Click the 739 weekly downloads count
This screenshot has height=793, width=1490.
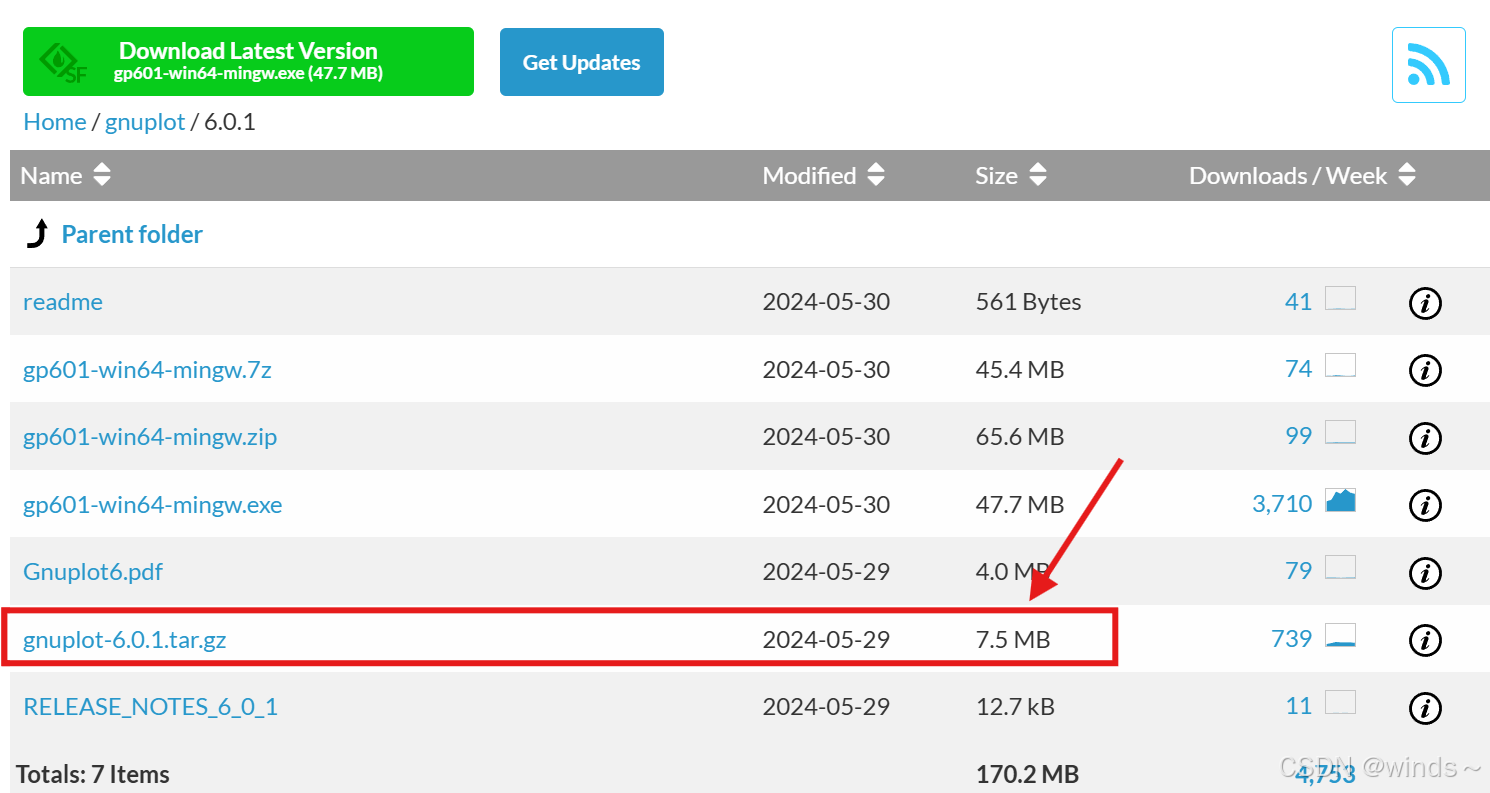pos(1291,640)
